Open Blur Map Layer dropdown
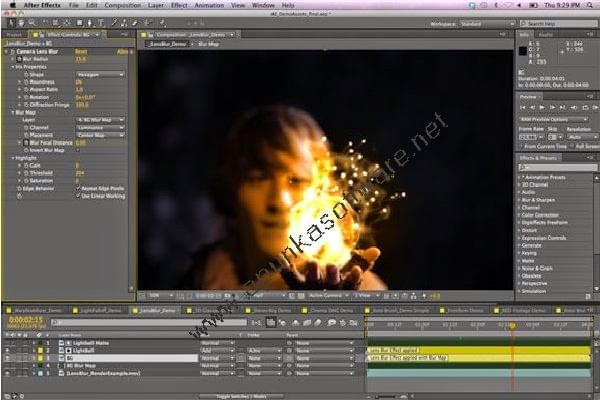The height and width of the screenshot is (400, 600). [100, 120]
